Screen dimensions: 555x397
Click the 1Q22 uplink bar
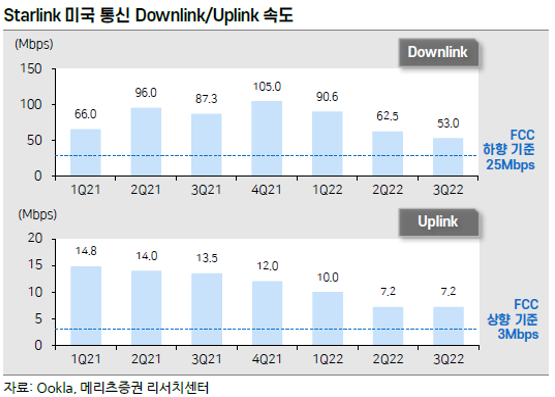(328, 318)
